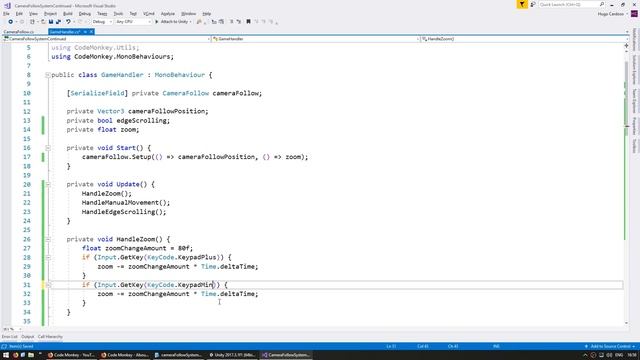Click the Save toolbar icon
Screen dimensions: 640x360
click(51, 22)
